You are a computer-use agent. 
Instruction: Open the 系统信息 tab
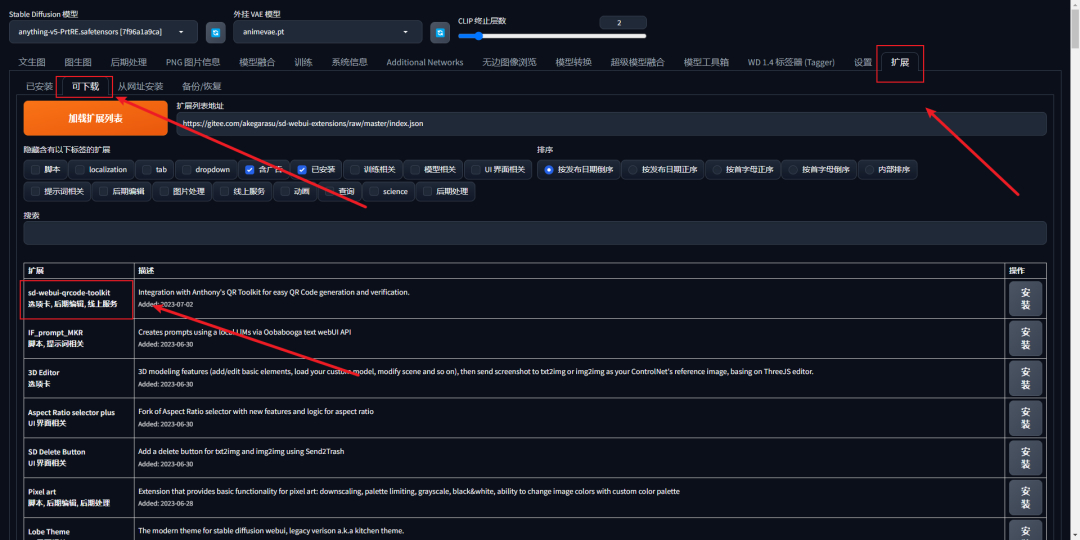(349, 62)
